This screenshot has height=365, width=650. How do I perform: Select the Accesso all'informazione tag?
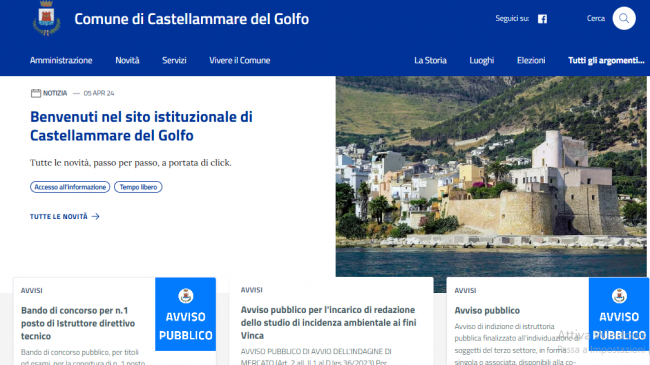(x=70, y=187)
